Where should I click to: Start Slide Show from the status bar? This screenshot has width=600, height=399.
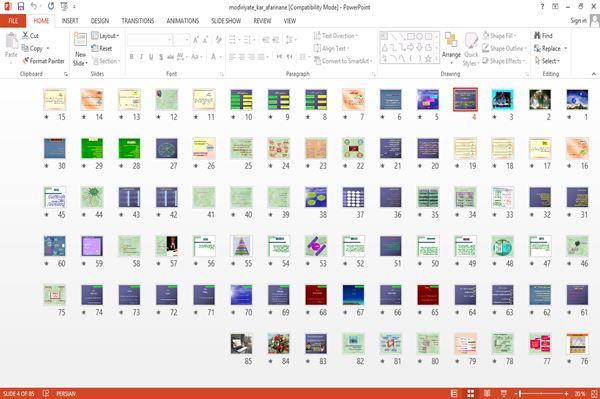(504, 393)
